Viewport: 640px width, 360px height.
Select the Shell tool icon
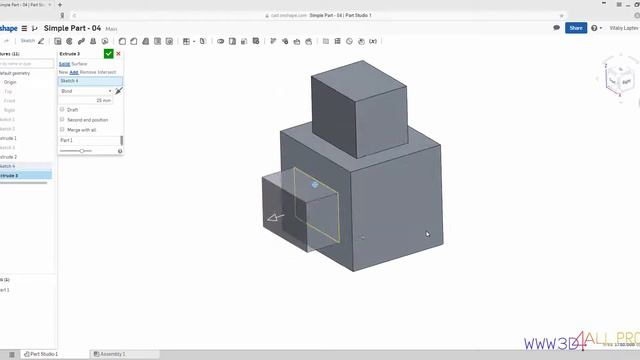(x=169, y=41)
